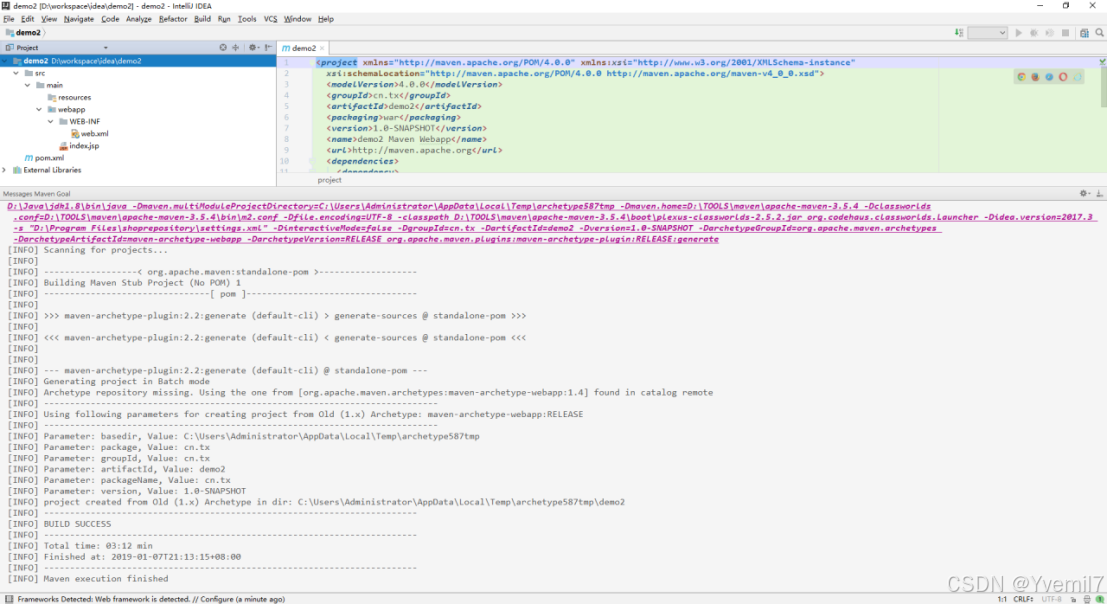The image size is (1108, 604).
Task: Collapse the demo2 root node
Action: click(6, 61)
